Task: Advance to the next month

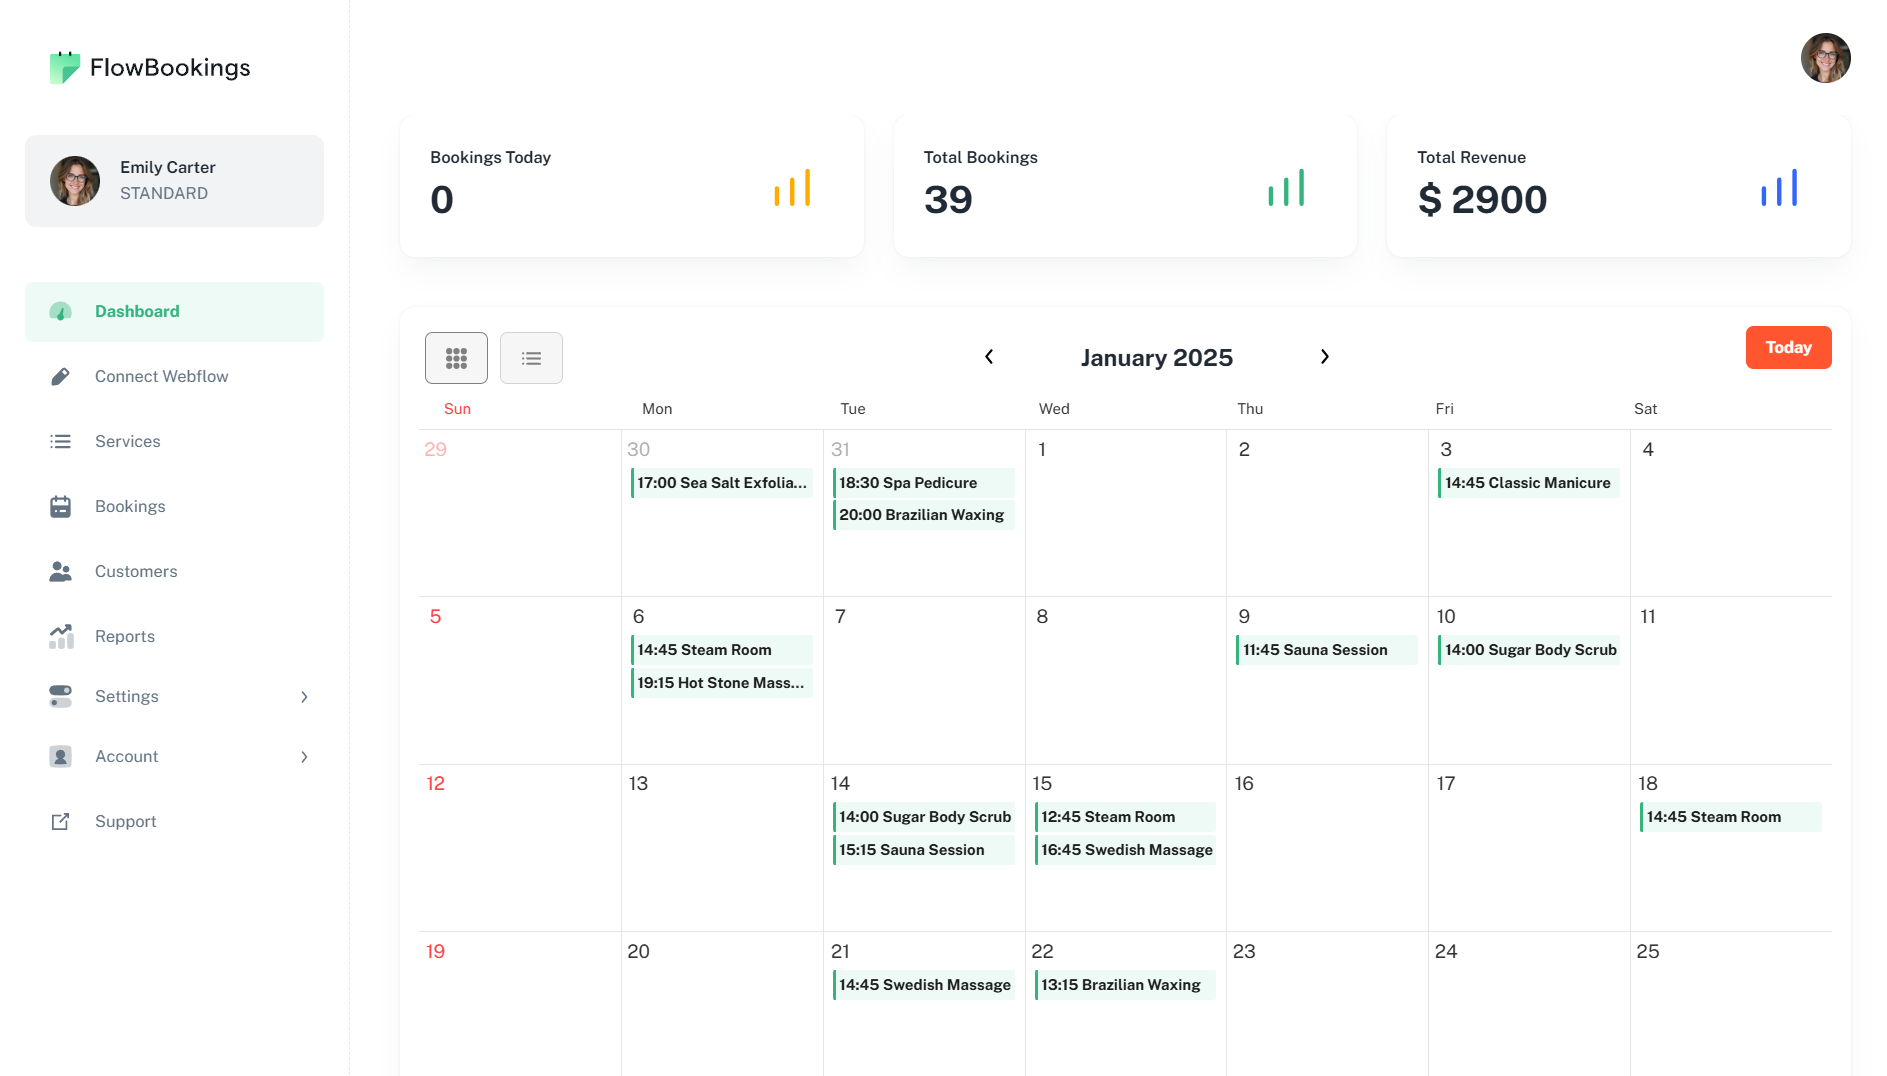Action: point(1324,357)
